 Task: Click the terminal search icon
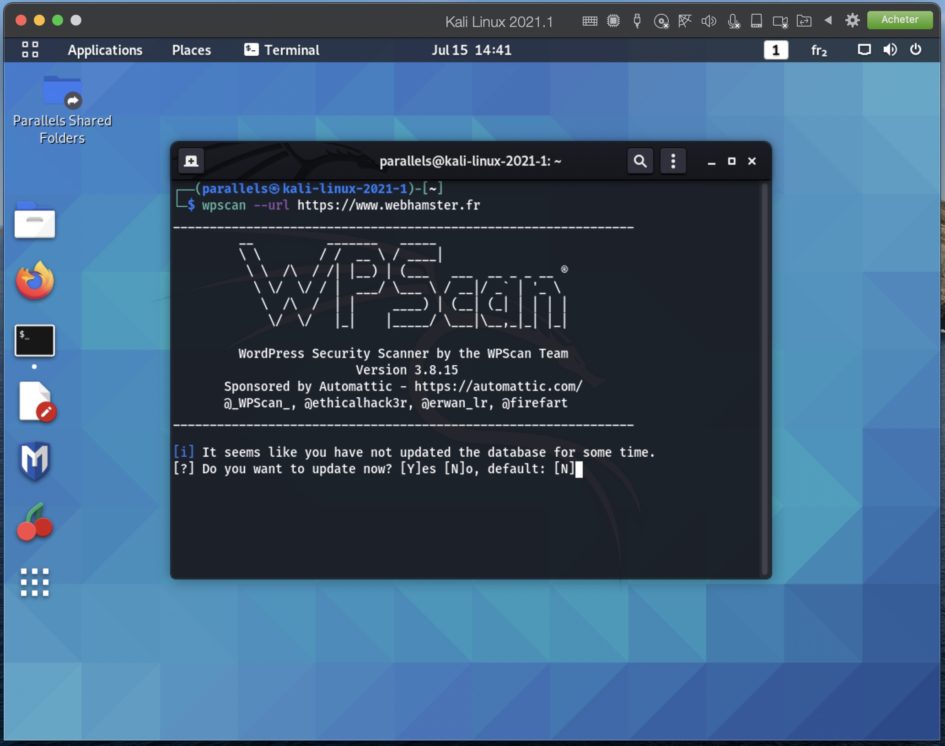coord(640,161)
